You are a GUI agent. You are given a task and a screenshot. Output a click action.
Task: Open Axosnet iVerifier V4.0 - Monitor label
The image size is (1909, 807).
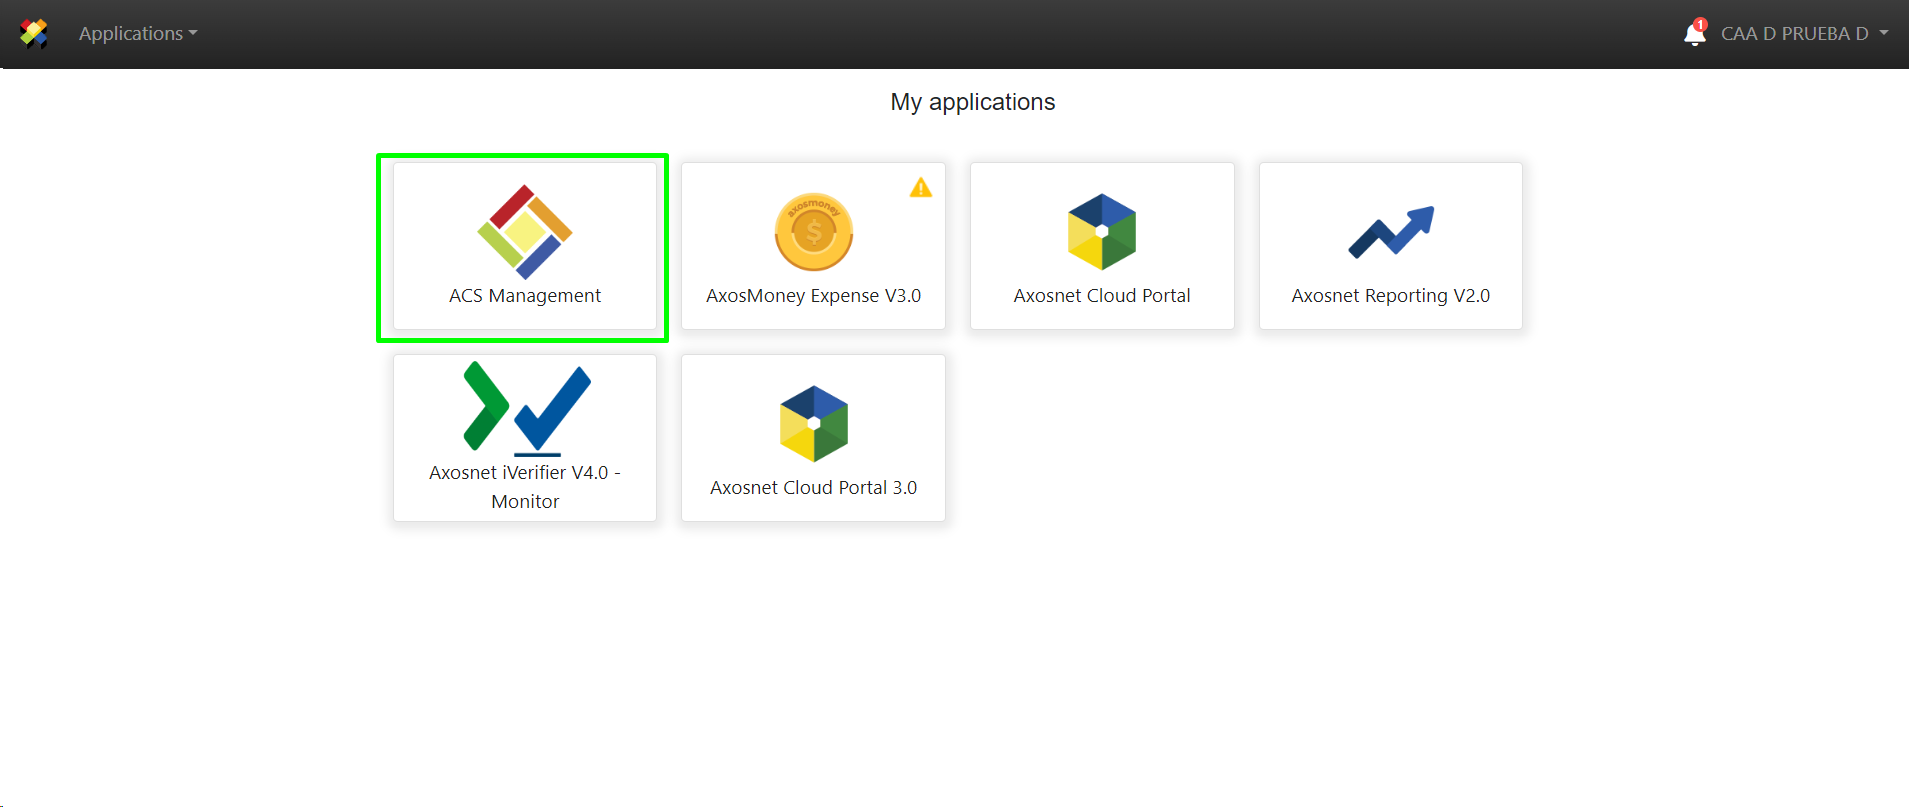coord(524,486)
